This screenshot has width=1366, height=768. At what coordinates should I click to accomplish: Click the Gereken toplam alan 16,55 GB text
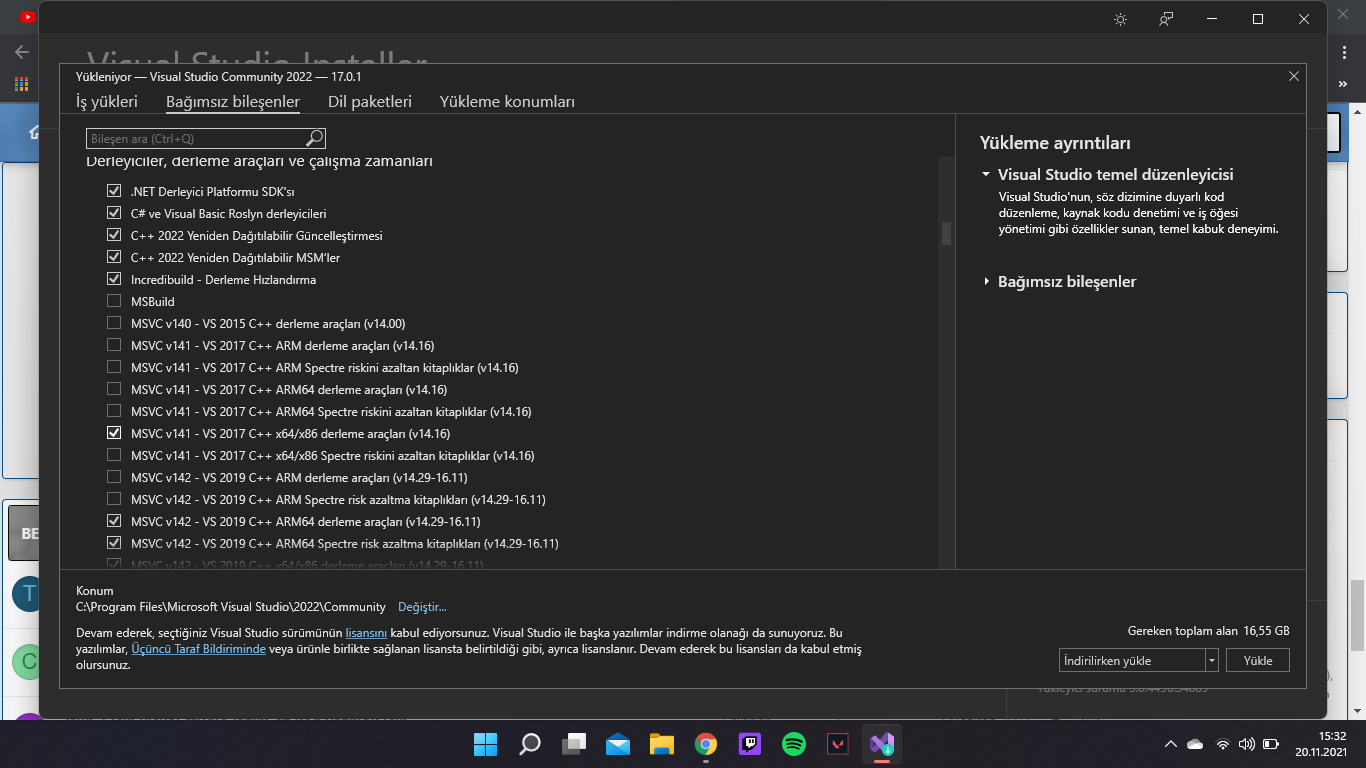(x=1208, y=631)
